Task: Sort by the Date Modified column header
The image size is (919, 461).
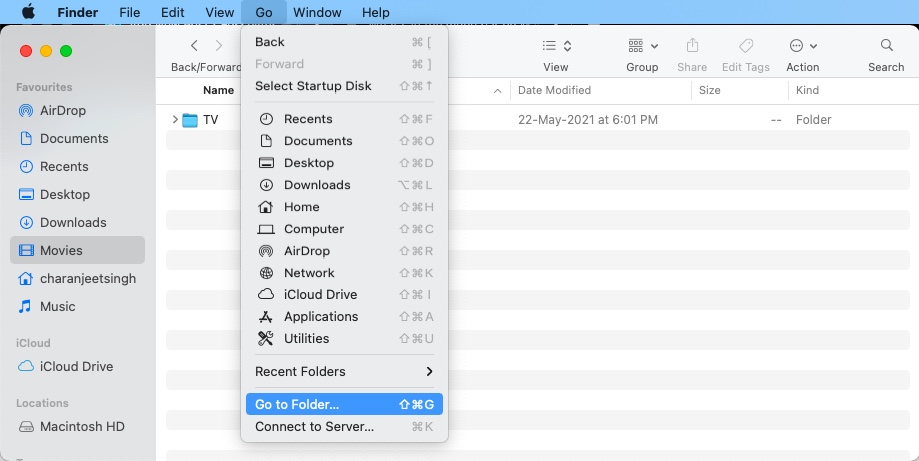Action: pyautogui.click(x=554, y=90)
